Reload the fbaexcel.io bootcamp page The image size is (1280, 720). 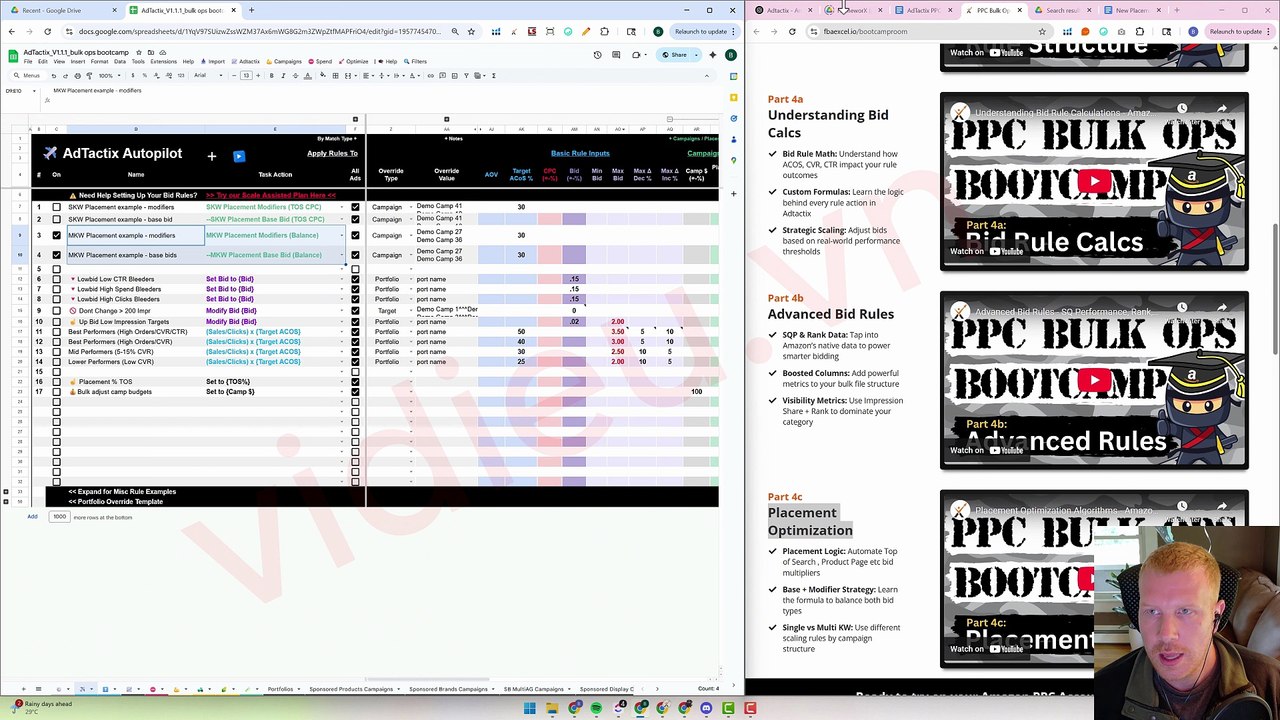pyautogui.click(x=792, y=31)
